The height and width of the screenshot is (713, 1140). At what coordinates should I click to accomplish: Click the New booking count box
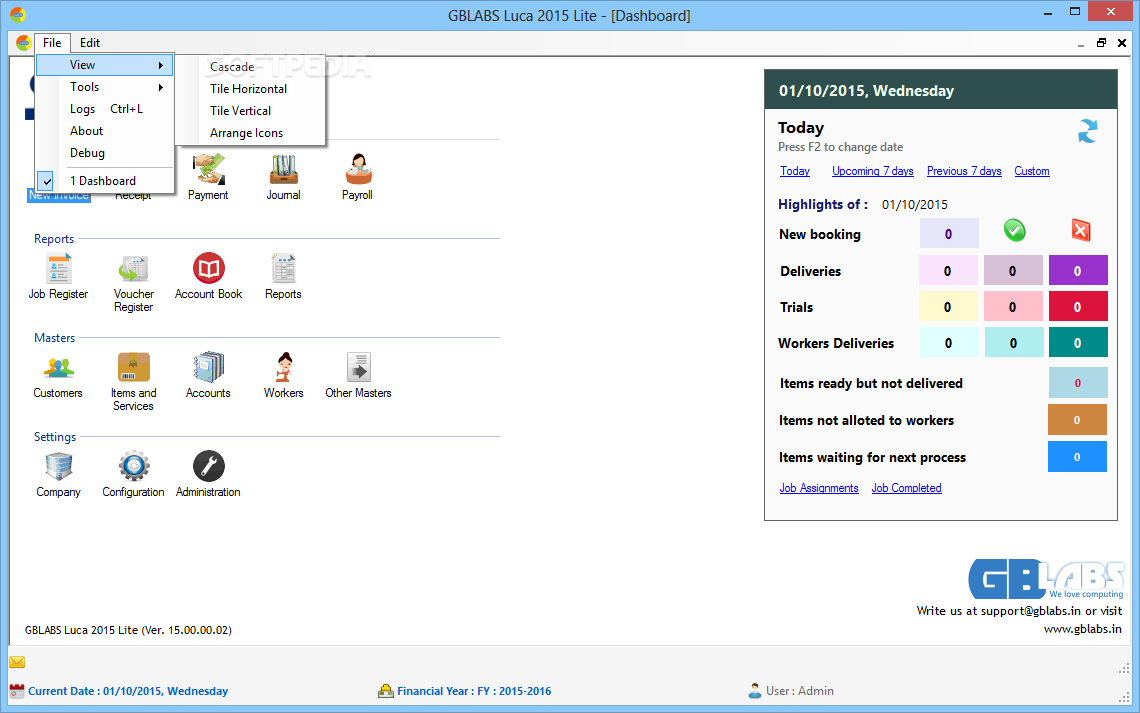click(949, 233)
